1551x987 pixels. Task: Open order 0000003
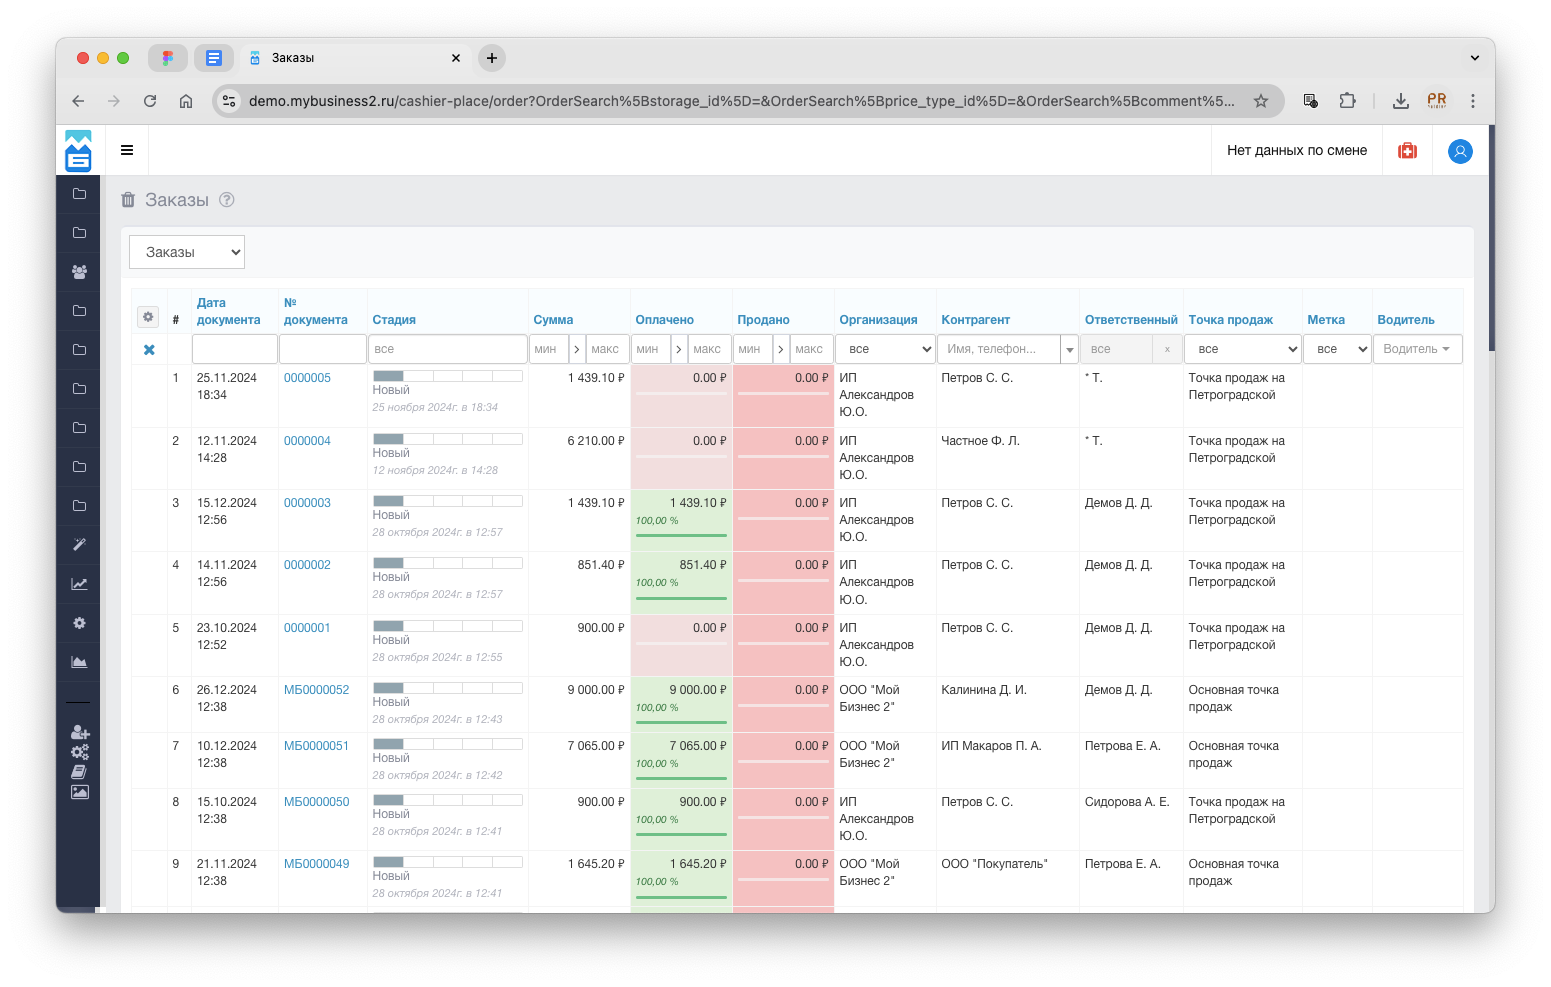307,503
